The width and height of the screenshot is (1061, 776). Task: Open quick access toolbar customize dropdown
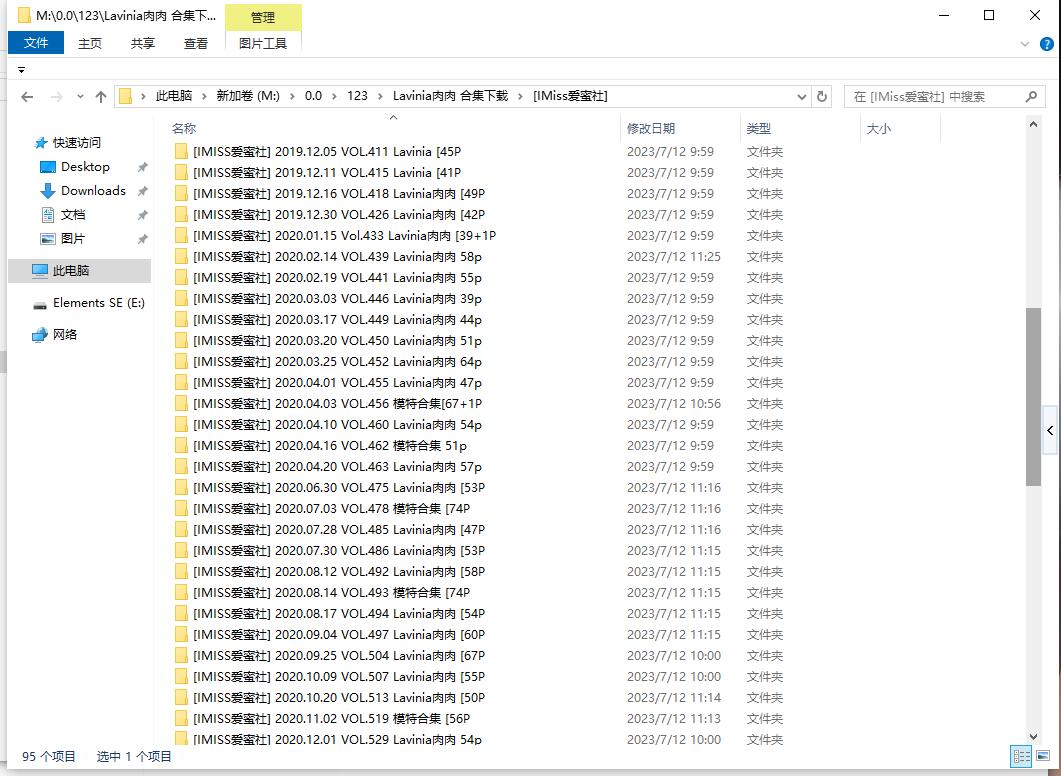tap(22, 70)
